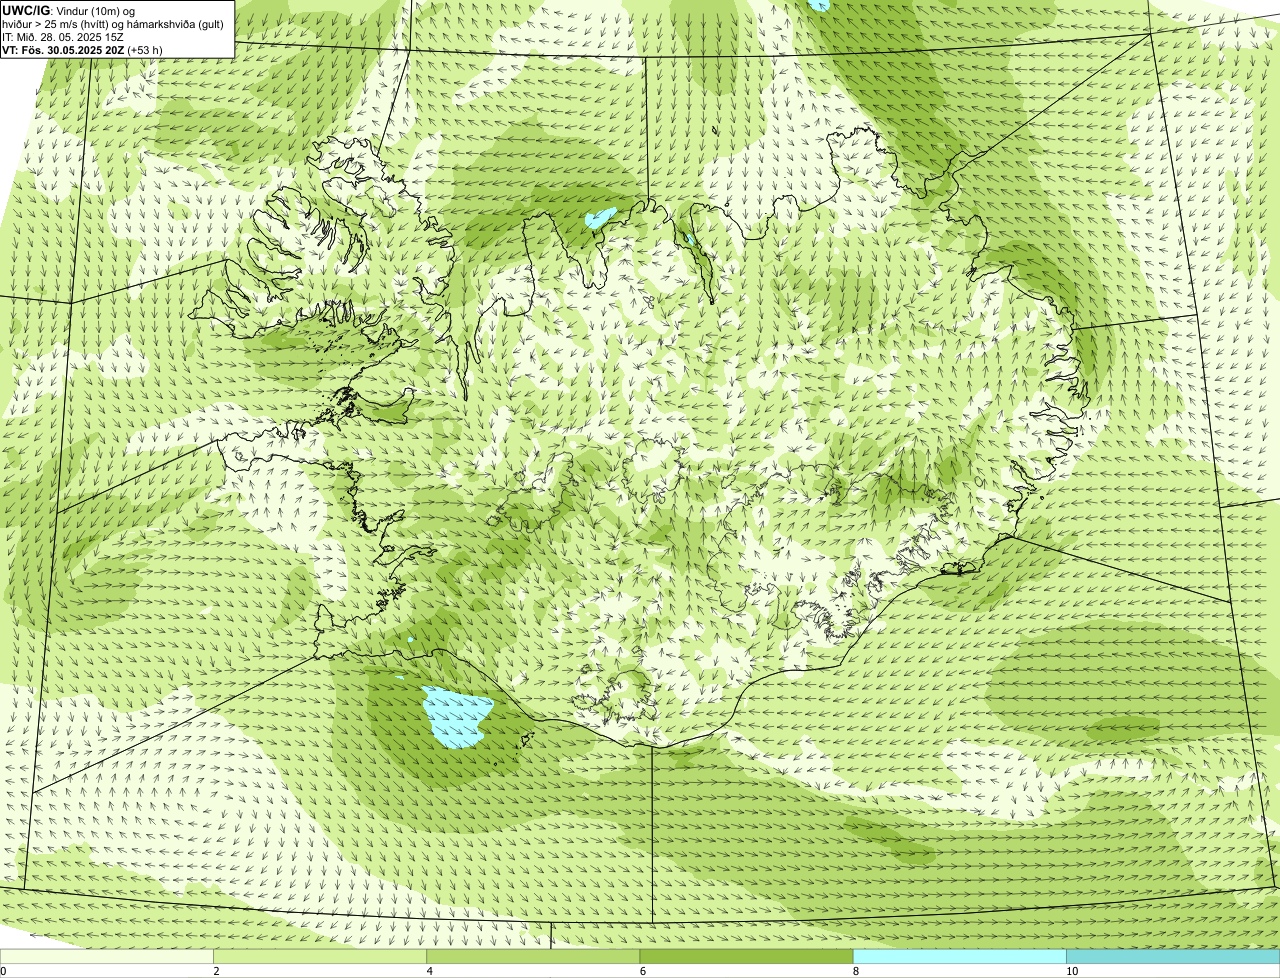The height and width of the screenshot is (978, 1280).
Task: Click the 0–2 m/s palest legend swatch
Action: click(107, 957)
